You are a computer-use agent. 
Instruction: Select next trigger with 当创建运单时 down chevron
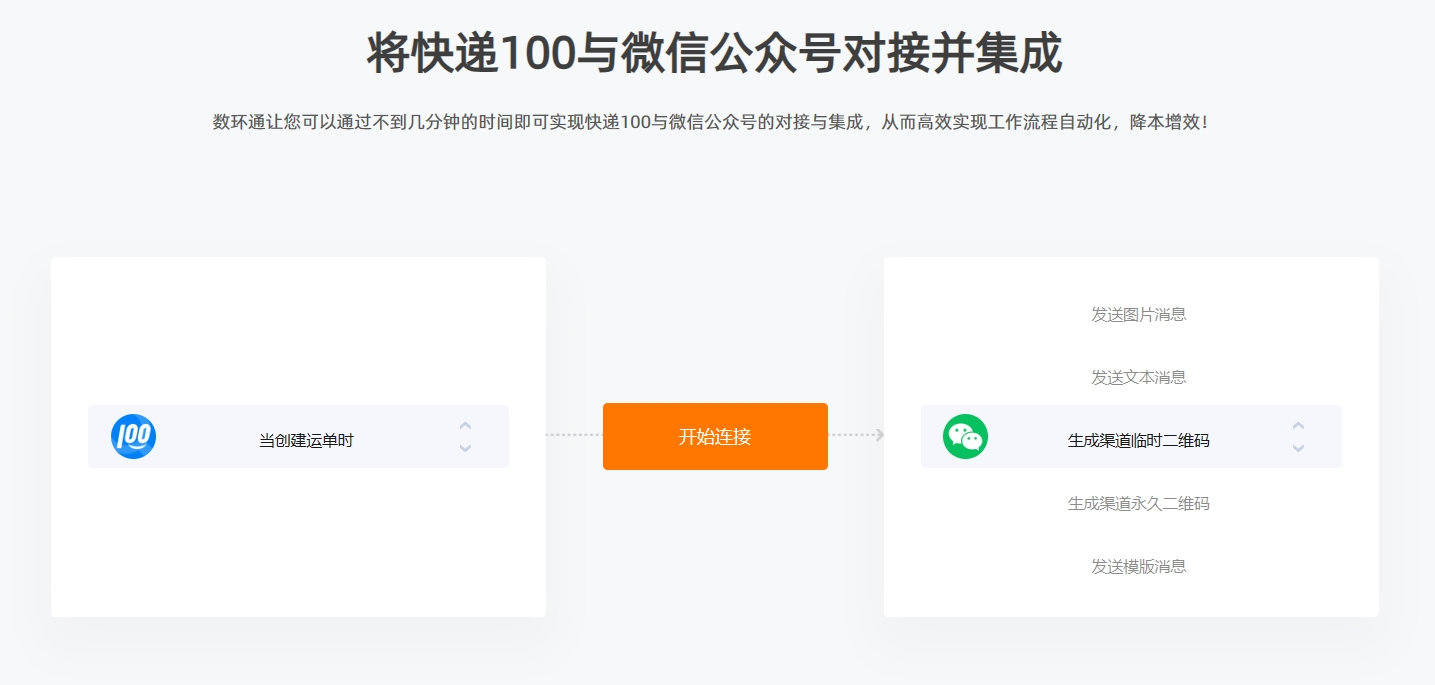tap(465, 448)
